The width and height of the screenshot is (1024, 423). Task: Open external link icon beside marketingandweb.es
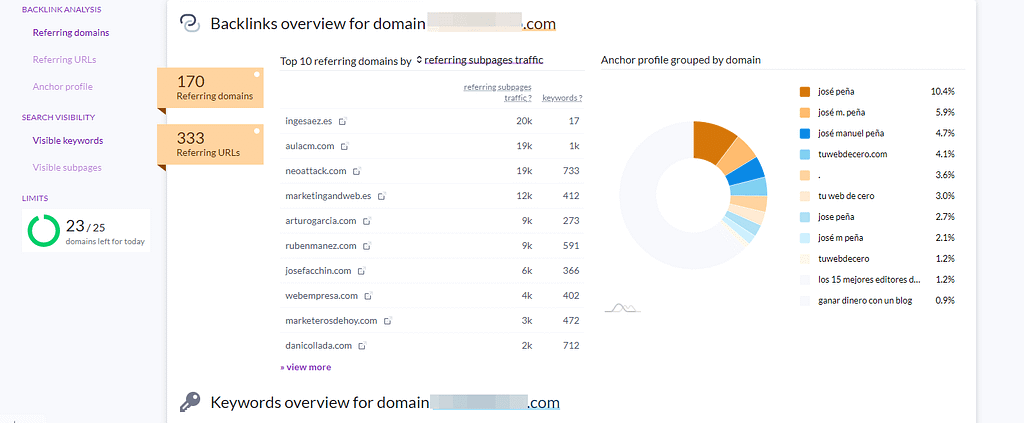tap(382, 196)
